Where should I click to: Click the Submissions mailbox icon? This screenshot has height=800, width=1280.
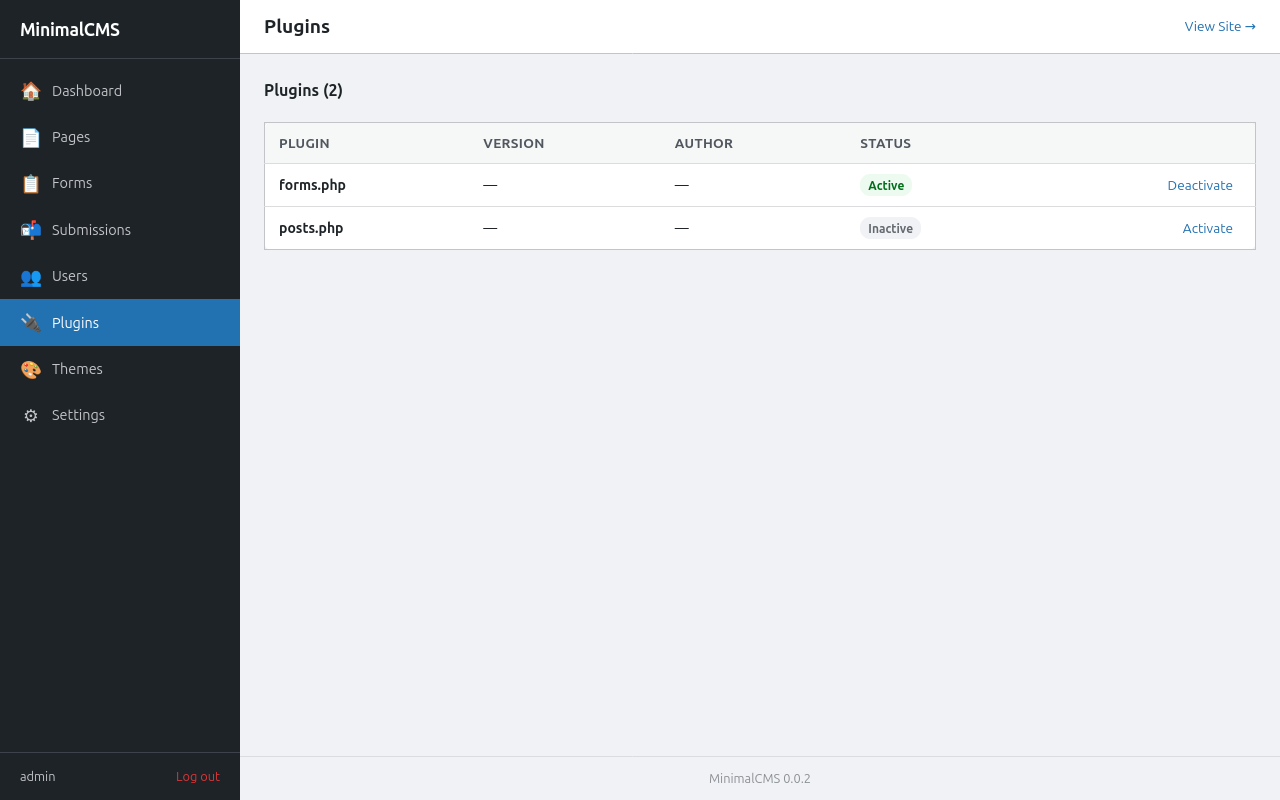[x=31, y=230]
